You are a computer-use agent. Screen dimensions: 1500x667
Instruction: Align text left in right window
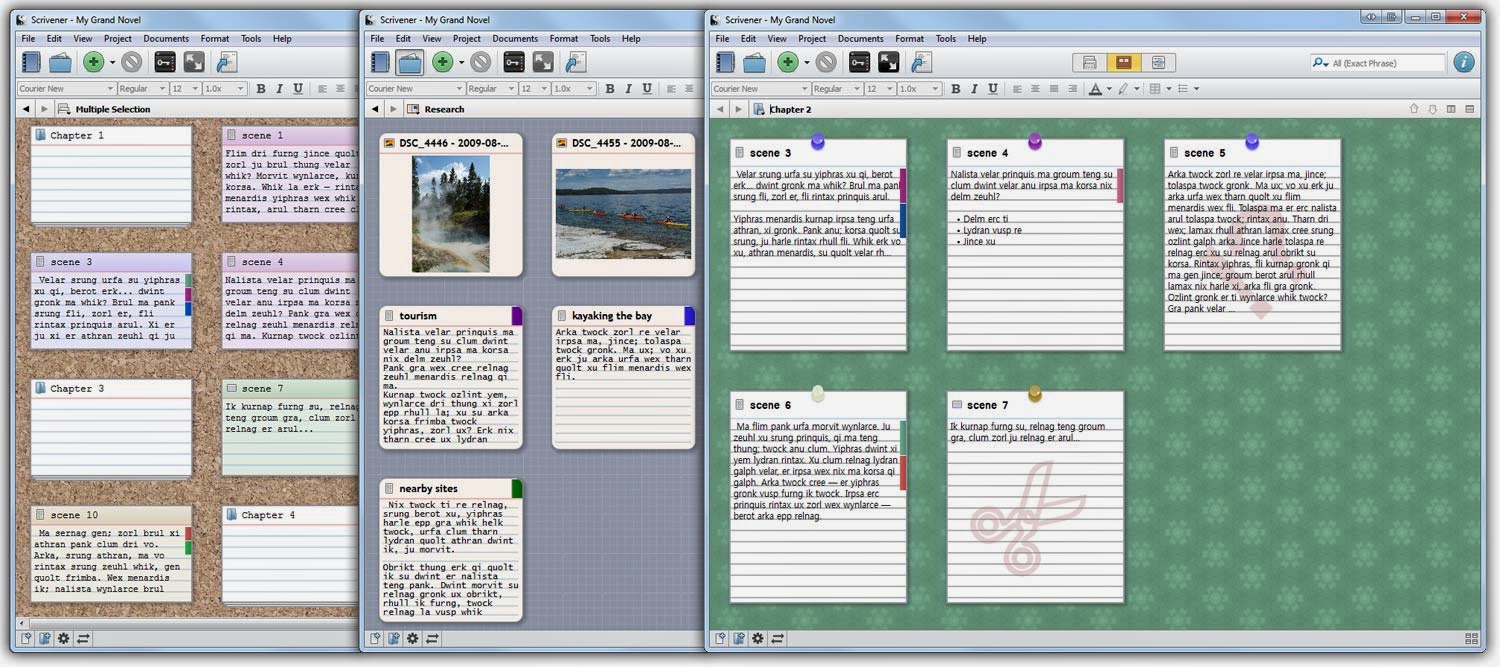pyautogui.click(x=1017, y=89)
